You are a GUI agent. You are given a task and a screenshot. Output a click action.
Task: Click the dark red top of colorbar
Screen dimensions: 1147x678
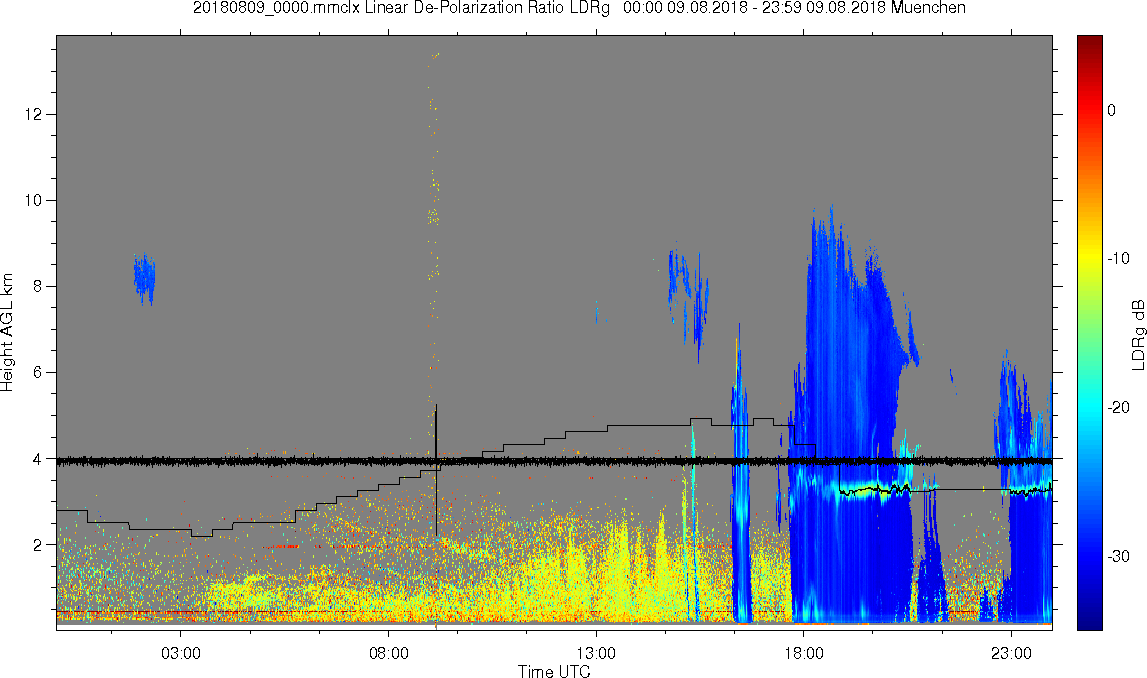point(1089,42)
